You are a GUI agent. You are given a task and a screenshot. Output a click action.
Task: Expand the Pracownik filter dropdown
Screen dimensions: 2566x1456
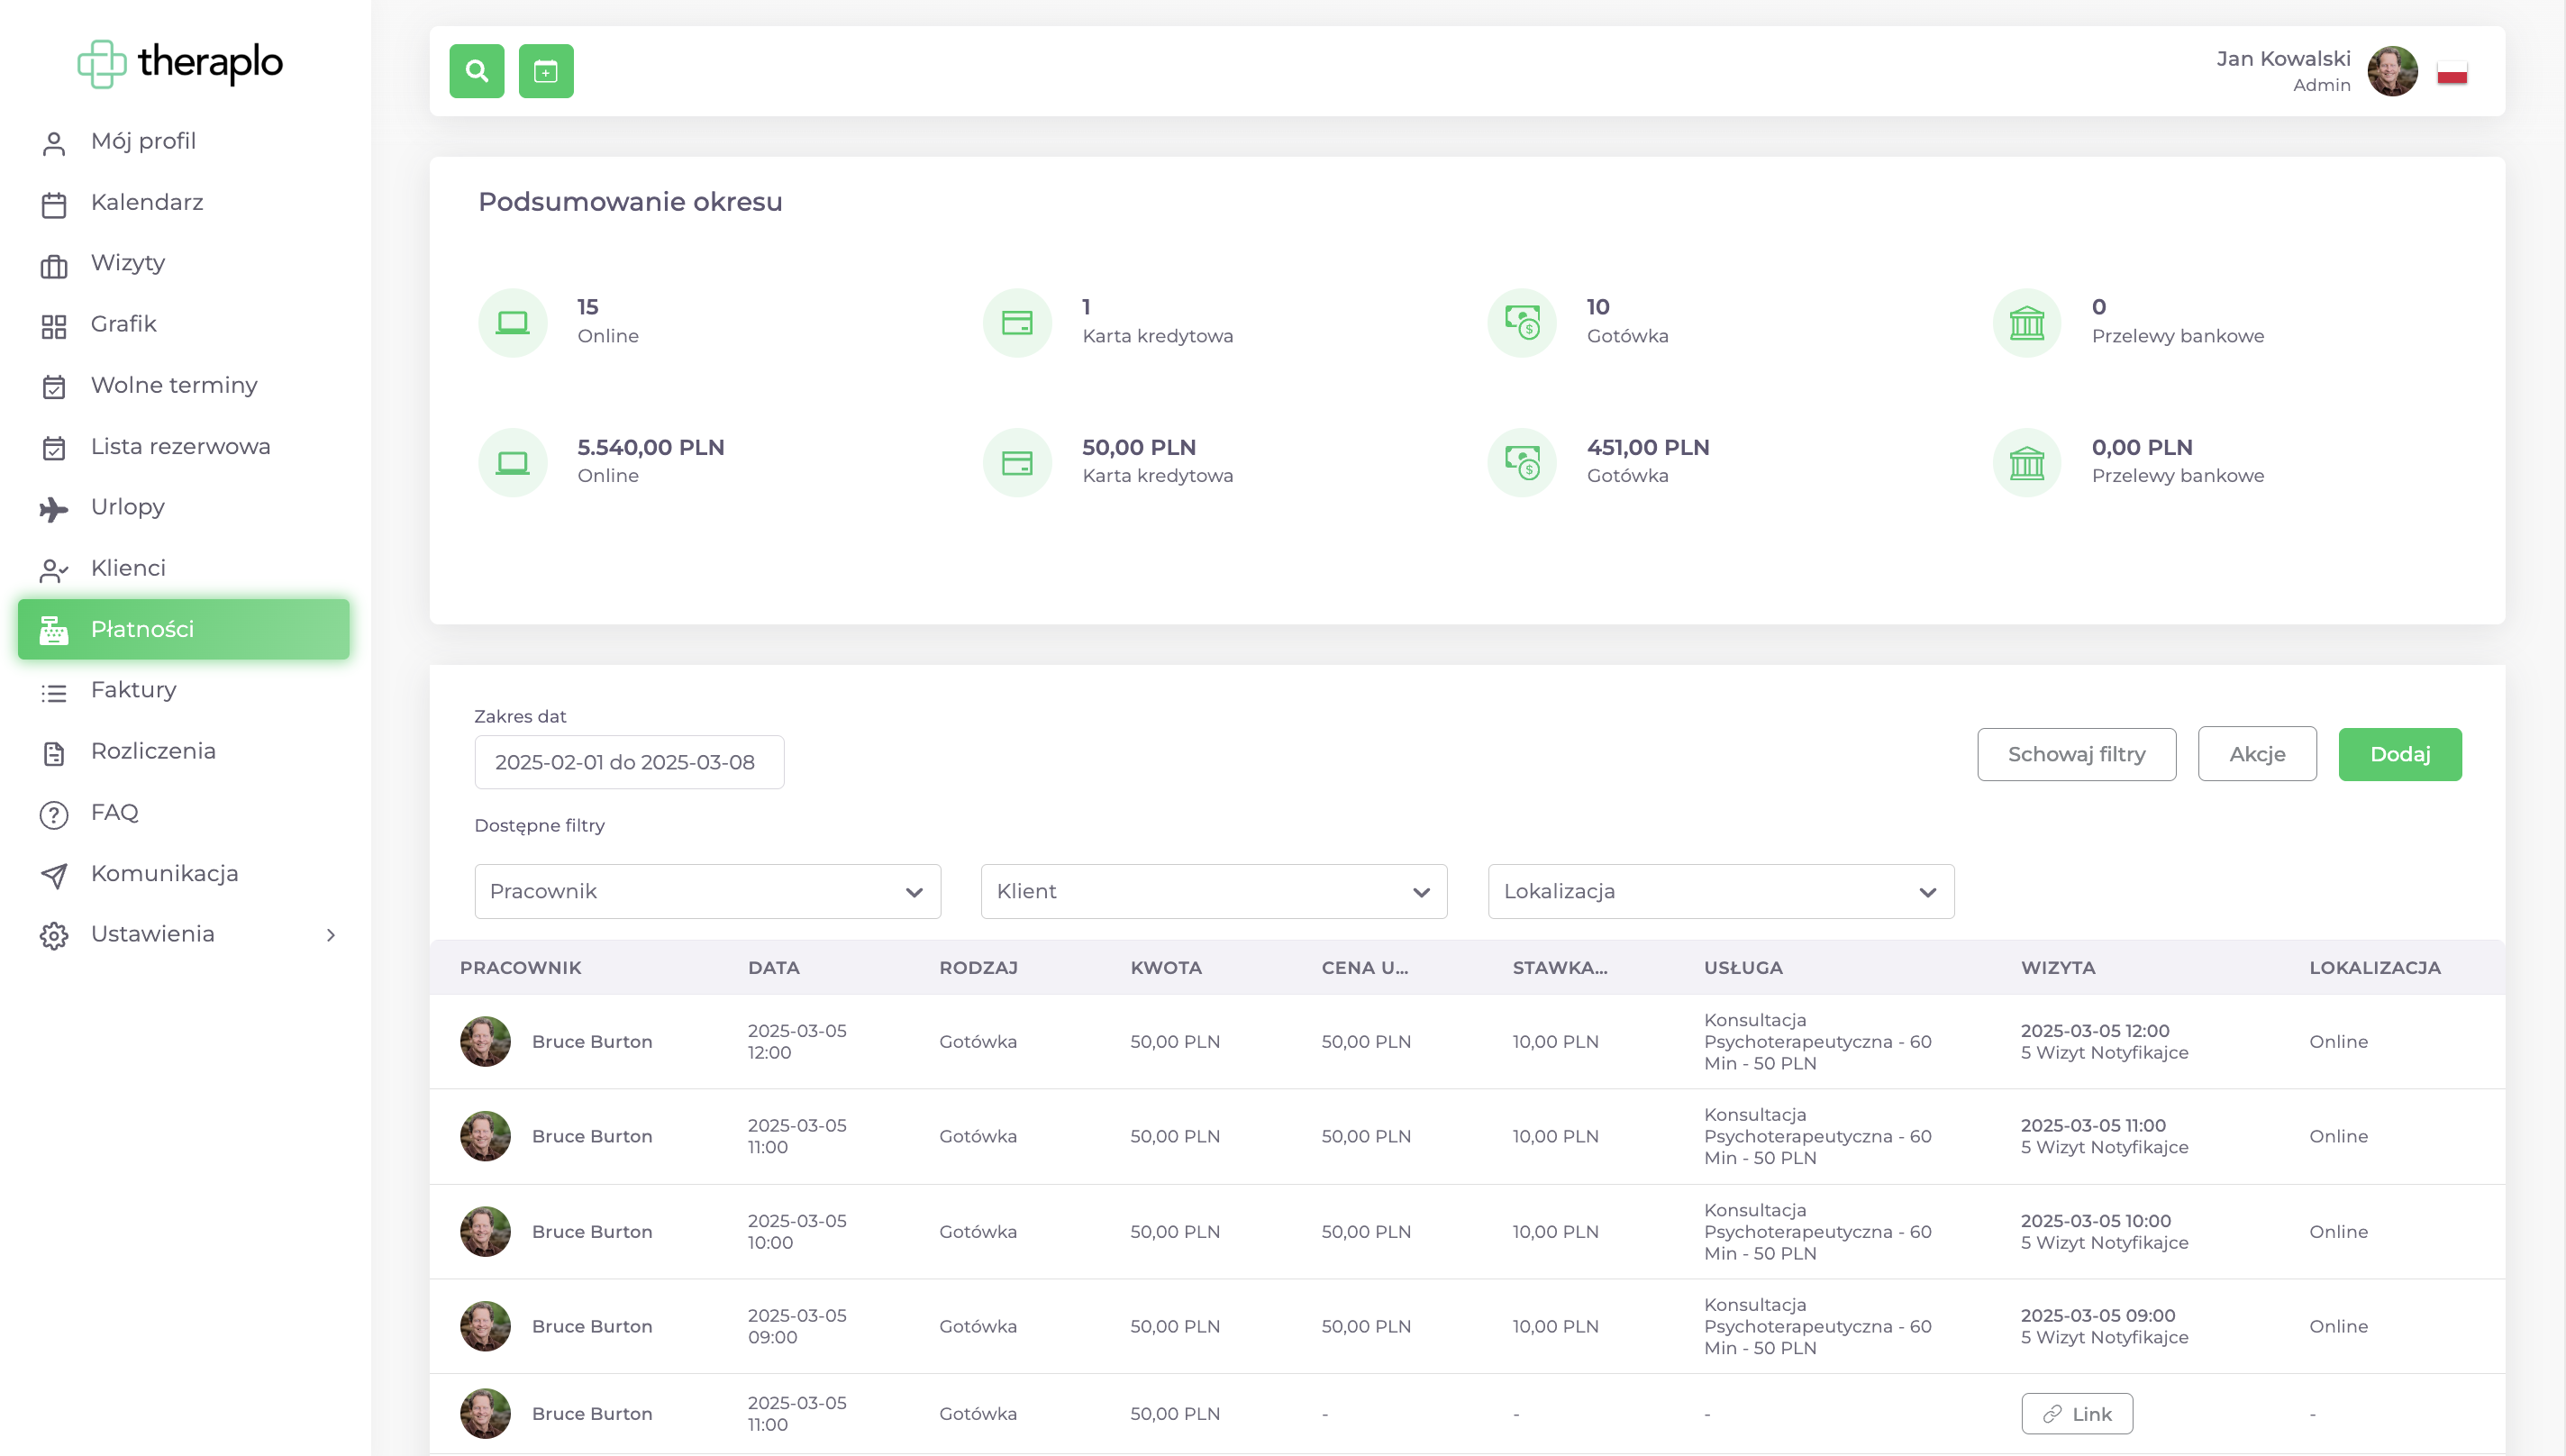click(707, 891)
